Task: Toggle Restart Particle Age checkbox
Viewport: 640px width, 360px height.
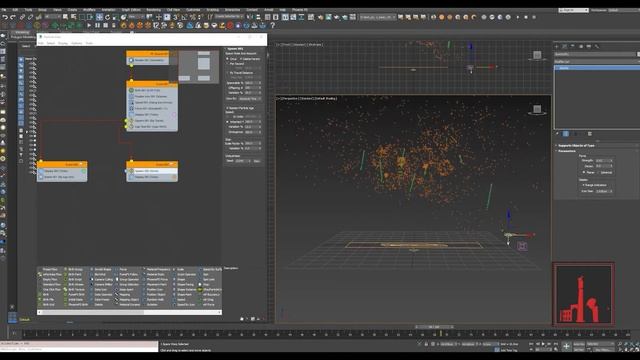Action: click(227, 108)
